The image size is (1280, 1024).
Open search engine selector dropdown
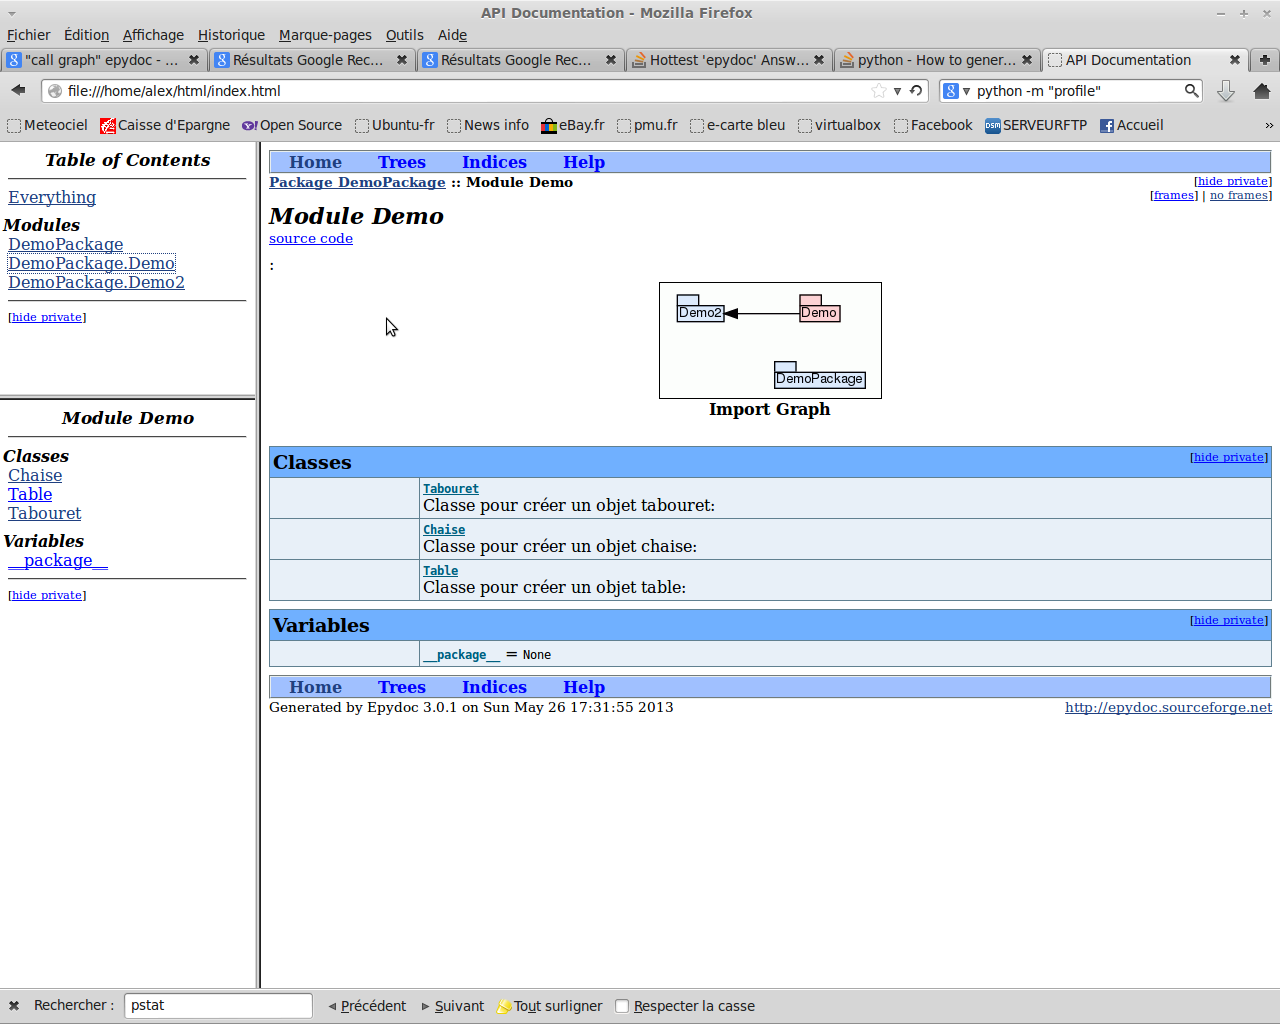(956, 91)
